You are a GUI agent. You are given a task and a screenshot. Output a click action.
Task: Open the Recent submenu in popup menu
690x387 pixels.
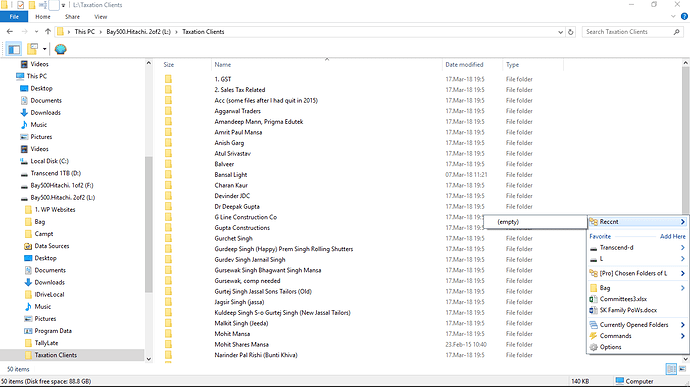click(x=638, y=222)
